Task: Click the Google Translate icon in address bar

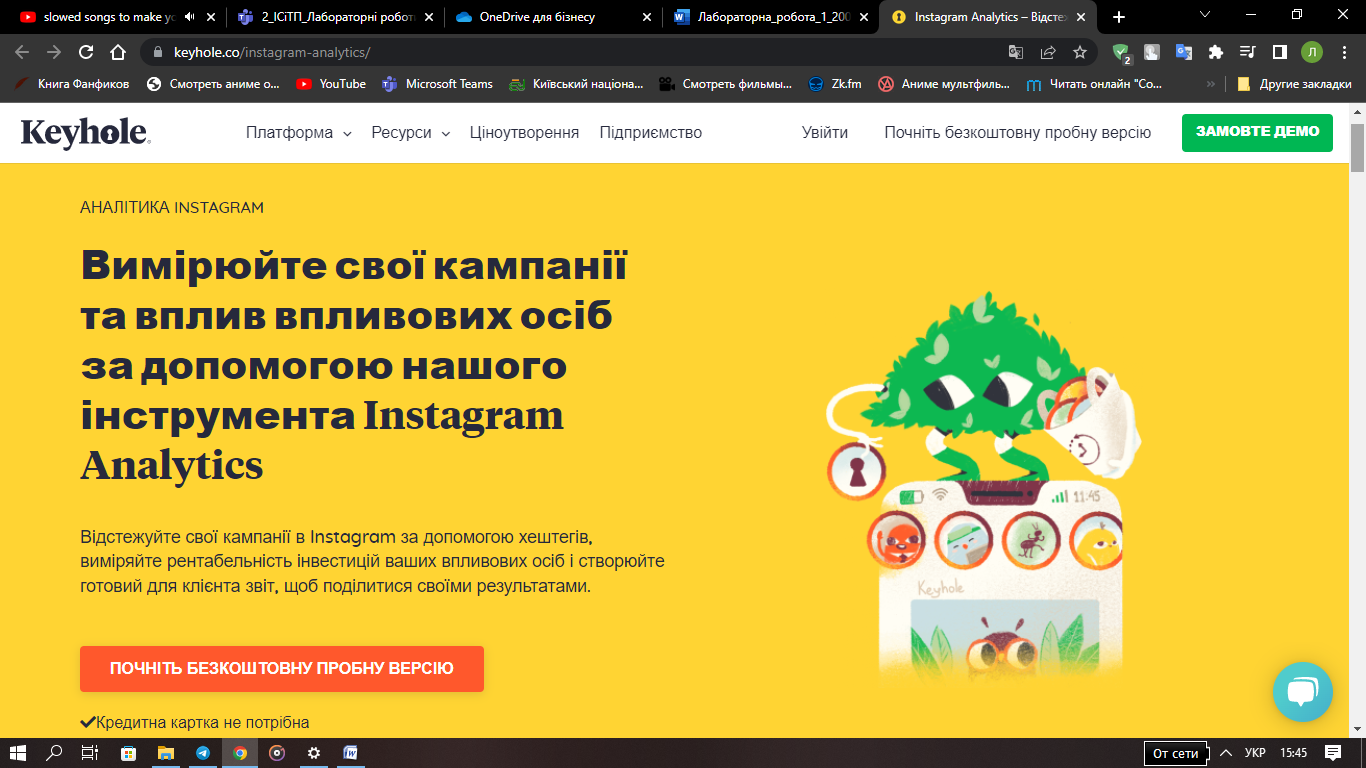Action: (x=1016, y=52)
